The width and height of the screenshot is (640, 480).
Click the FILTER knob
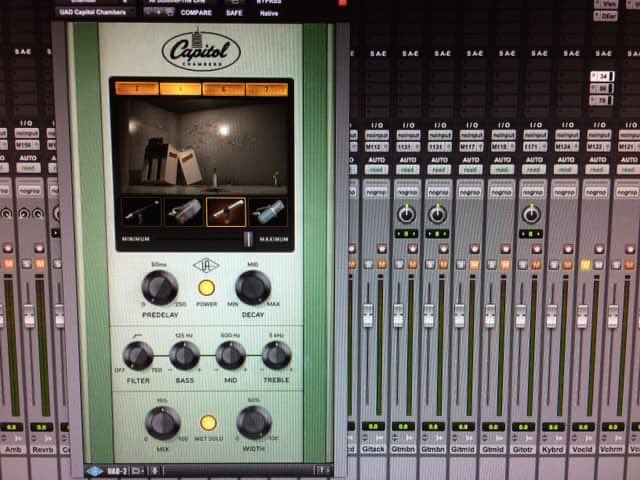pyautogui.click(x=138, y=356)
